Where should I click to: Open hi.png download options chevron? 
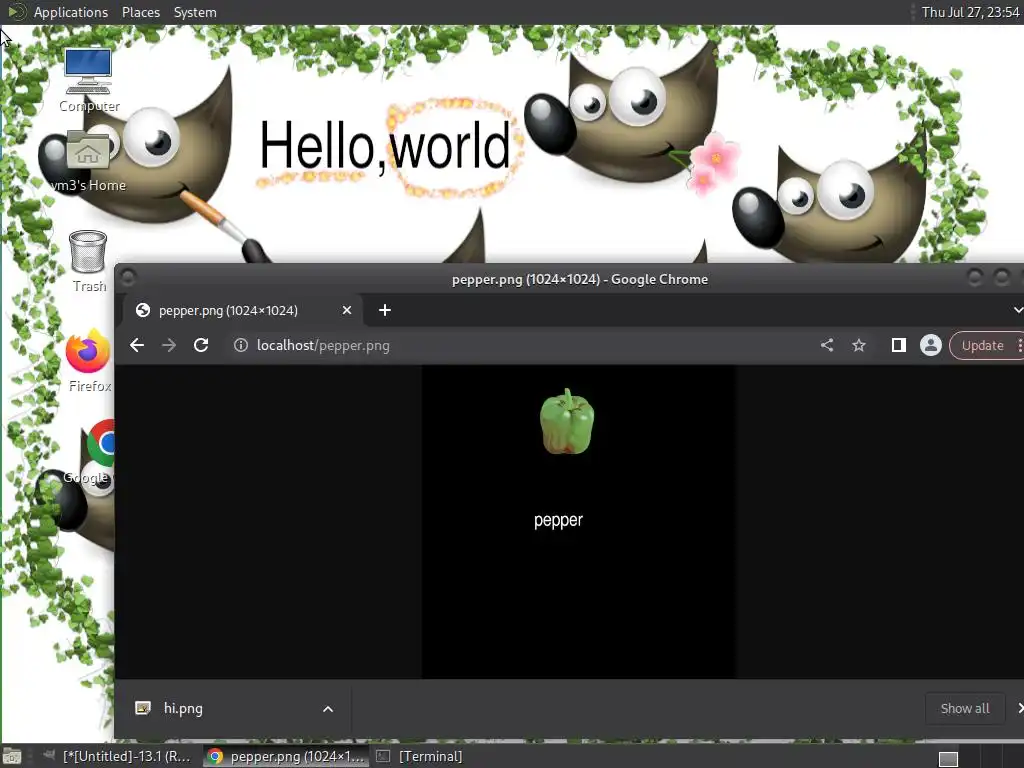(x=328, y=709)
